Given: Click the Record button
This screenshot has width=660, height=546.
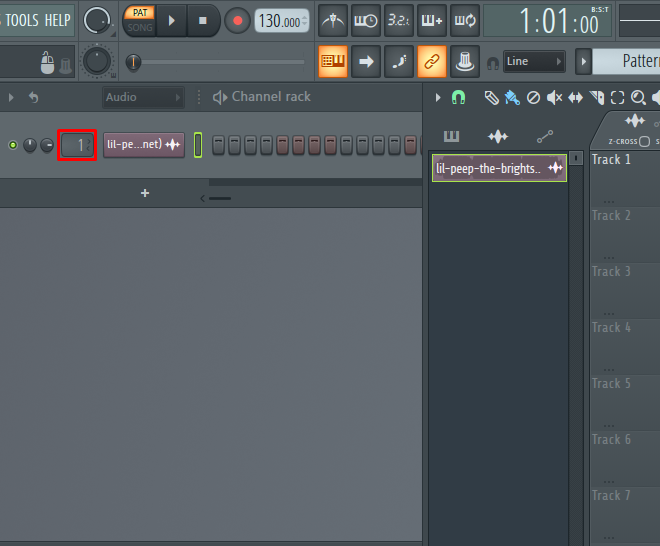Looking at the screenshot, I should pos(237,20).
